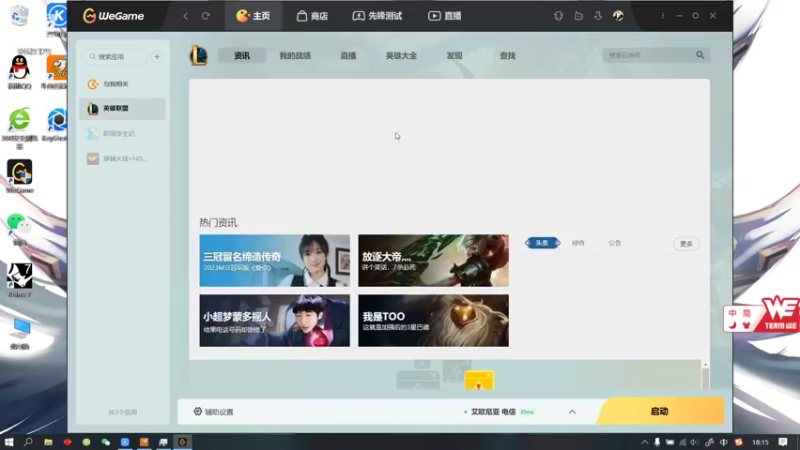Click the 18:15 taskbar clock
Screen dimensions: 800x450
760,442
